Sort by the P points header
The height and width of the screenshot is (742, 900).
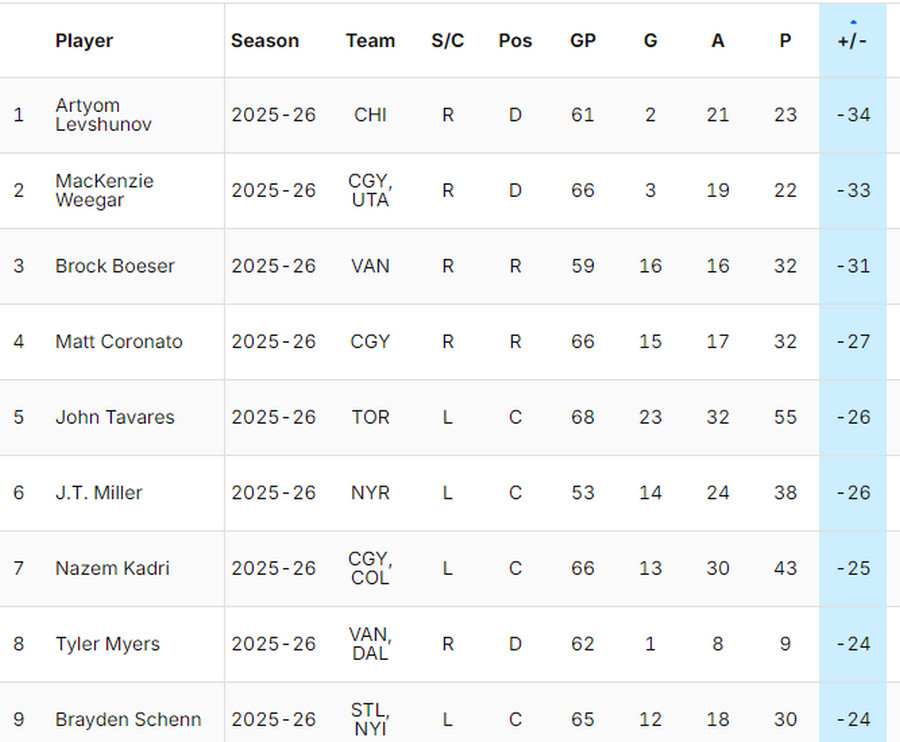click(785, 41)
